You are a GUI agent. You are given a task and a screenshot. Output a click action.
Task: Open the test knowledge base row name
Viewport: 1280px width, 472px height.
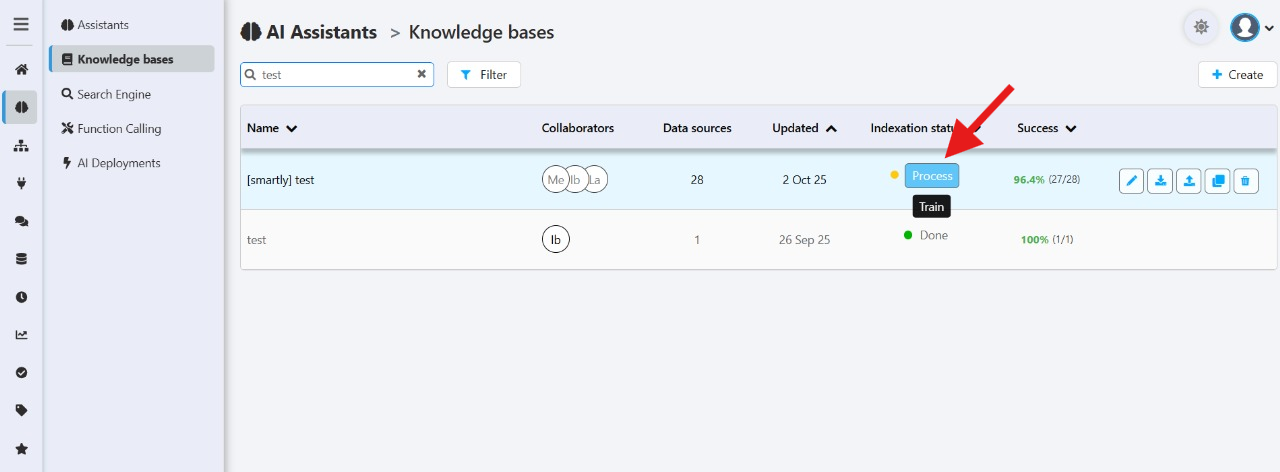pyautogui.click(x=256, y=240)
